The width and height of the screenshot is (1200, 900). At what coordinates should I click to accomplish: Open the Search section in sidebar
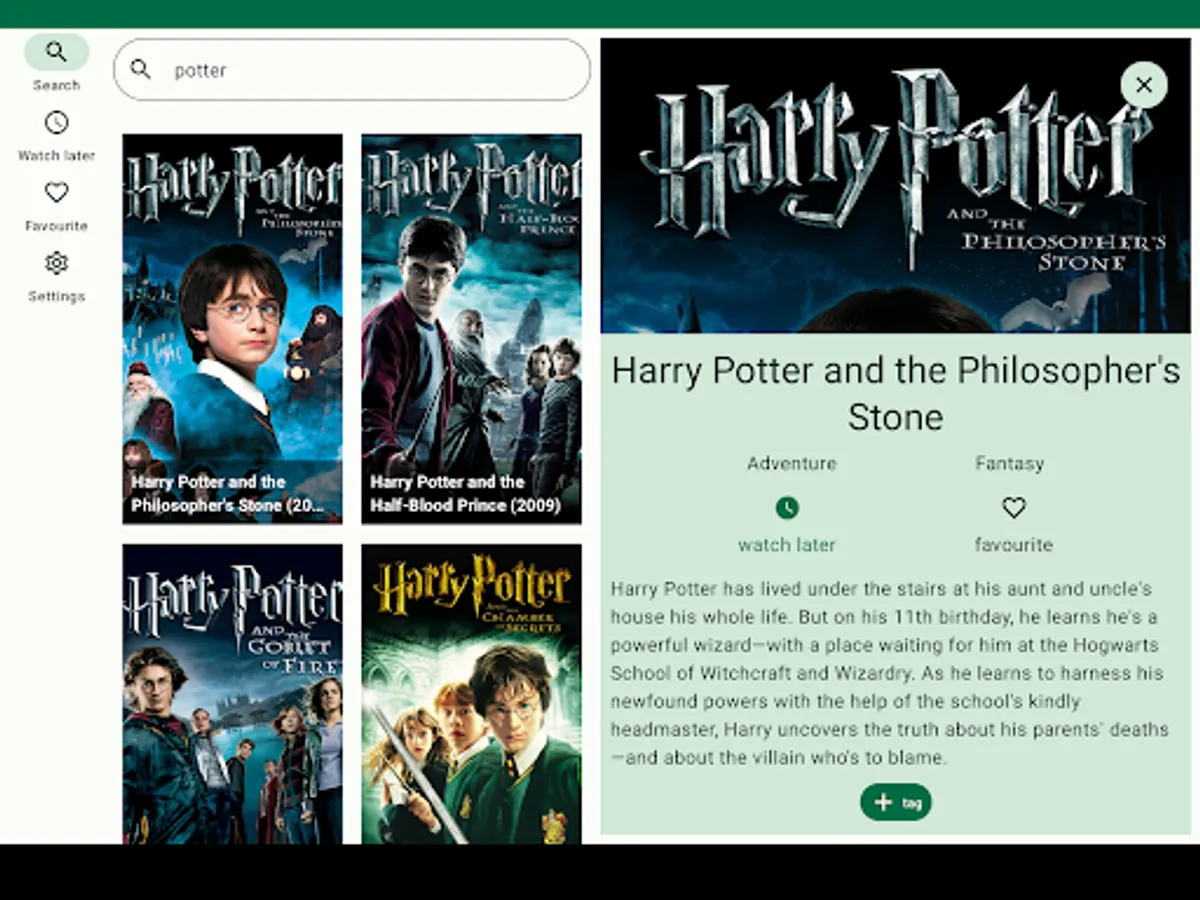click(56, 63)
